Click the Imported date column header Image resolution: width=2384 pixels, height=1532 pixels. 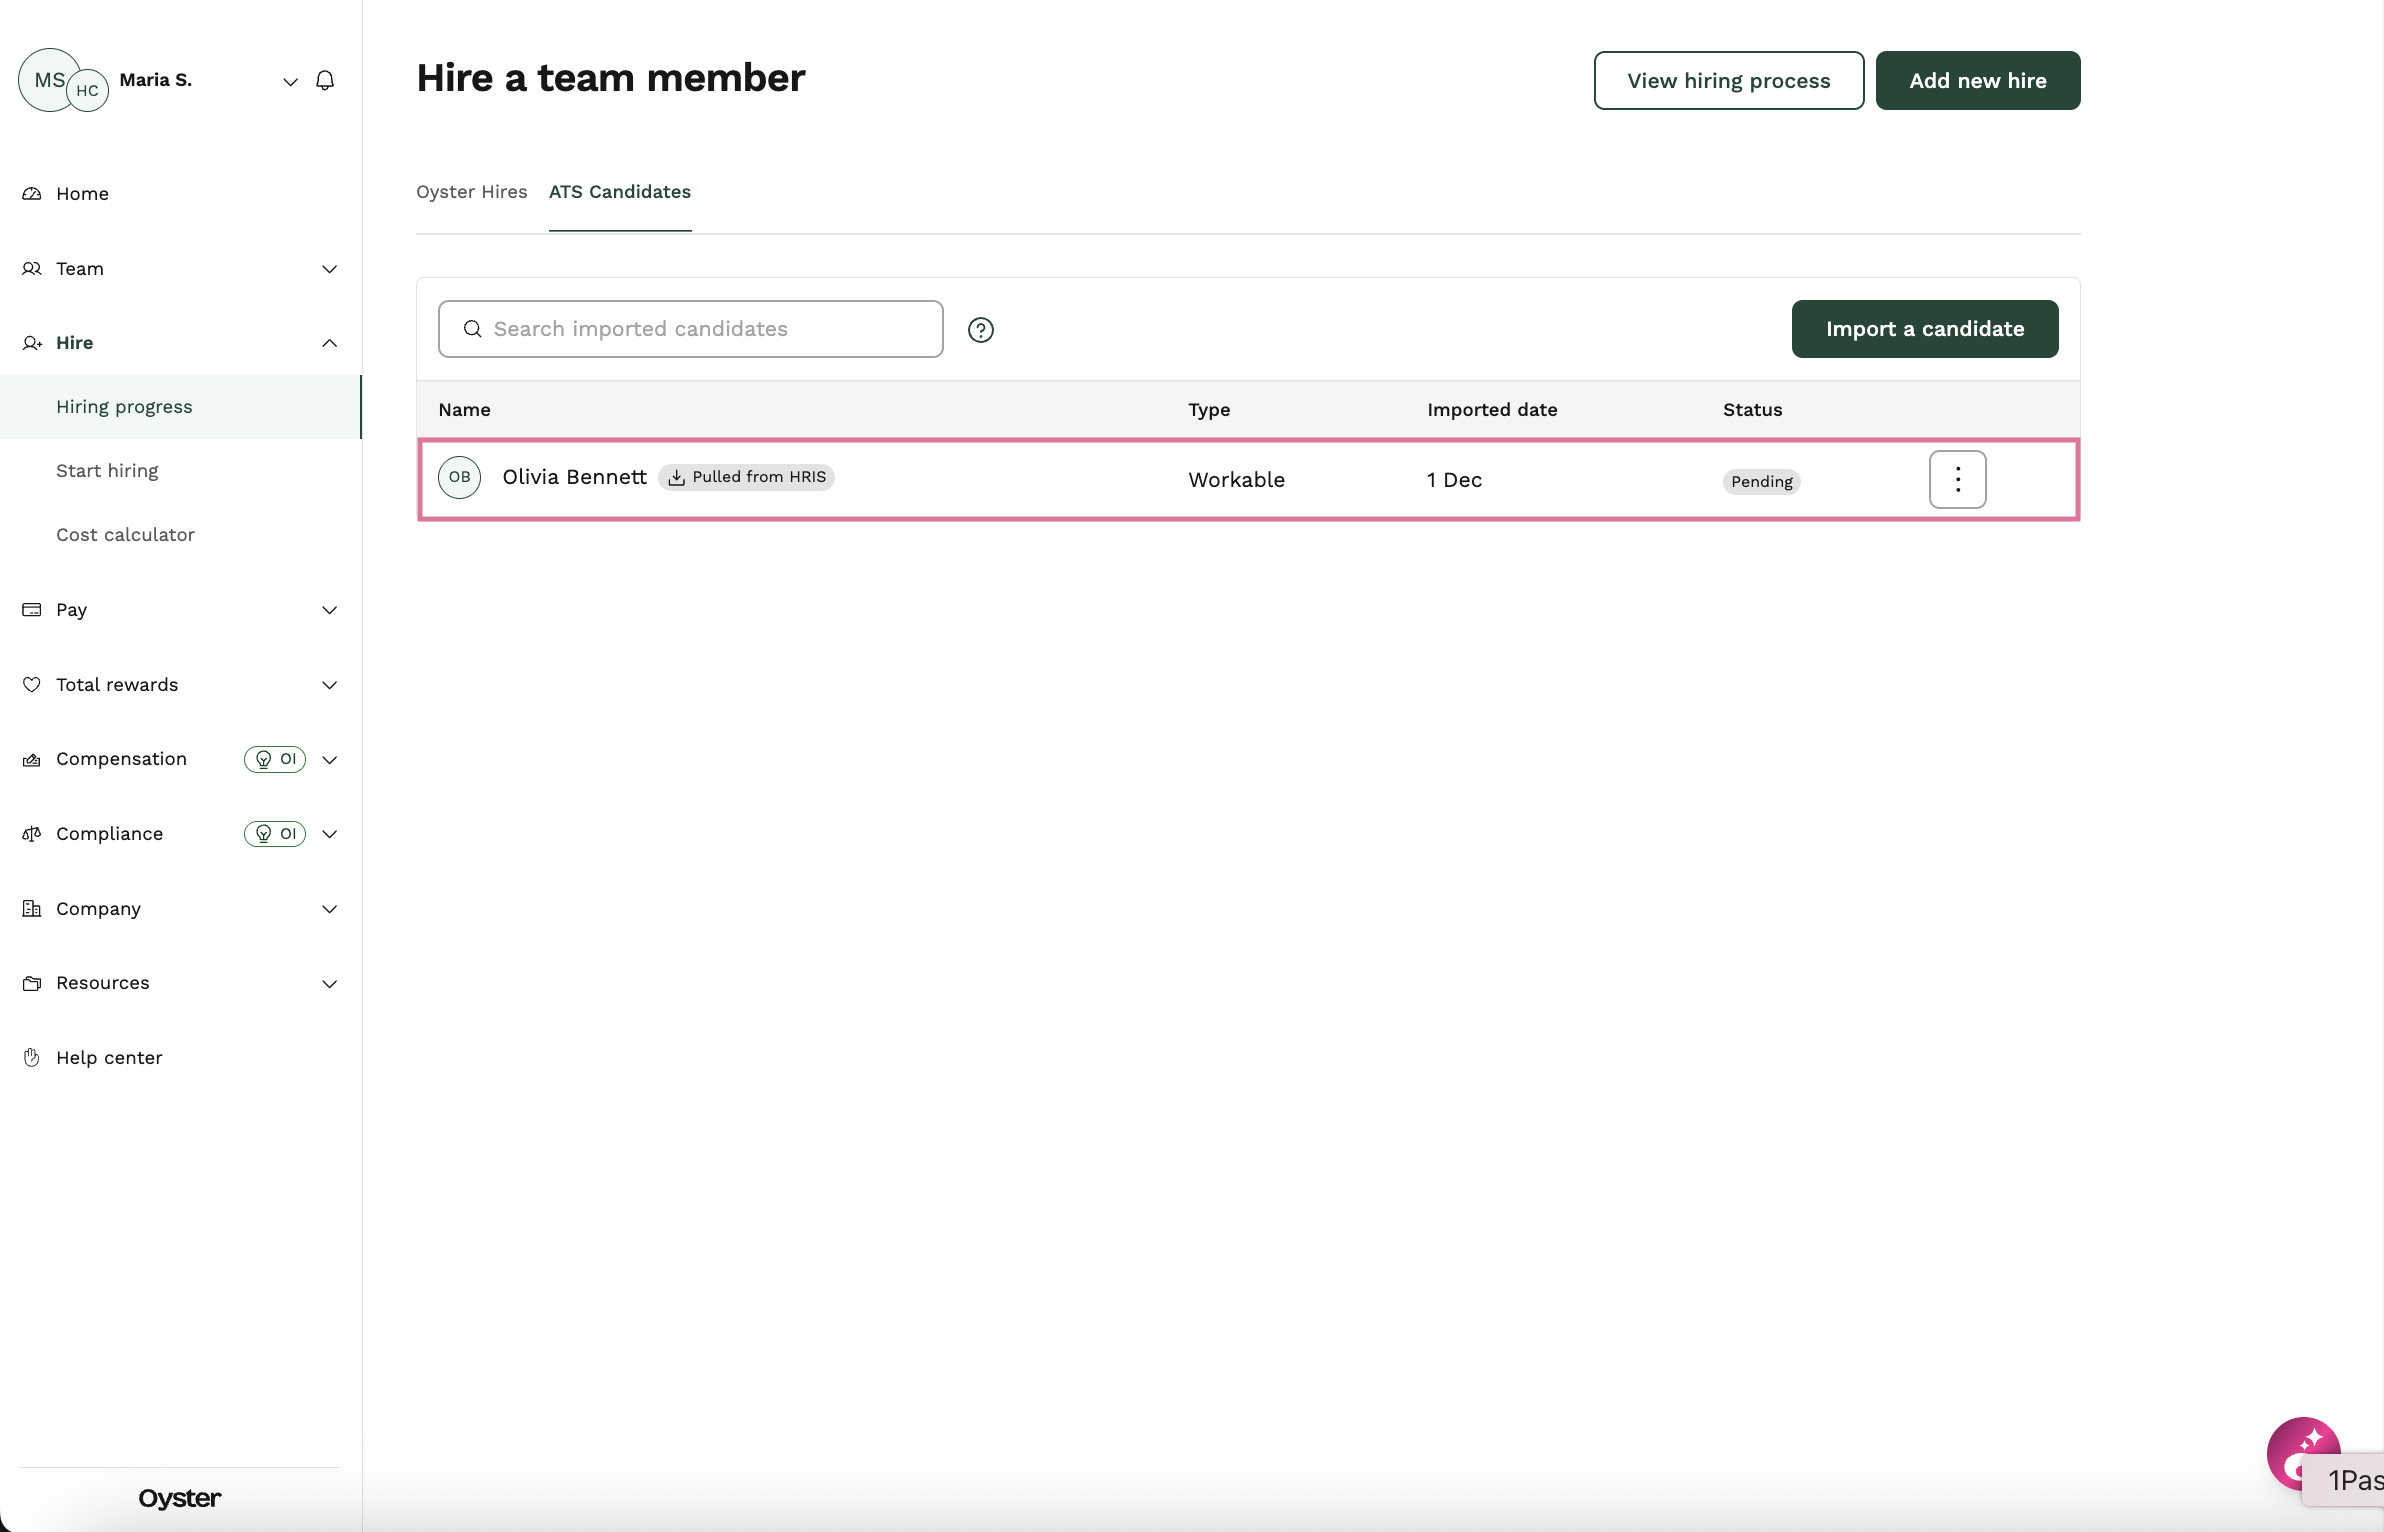pos(1491,410)
